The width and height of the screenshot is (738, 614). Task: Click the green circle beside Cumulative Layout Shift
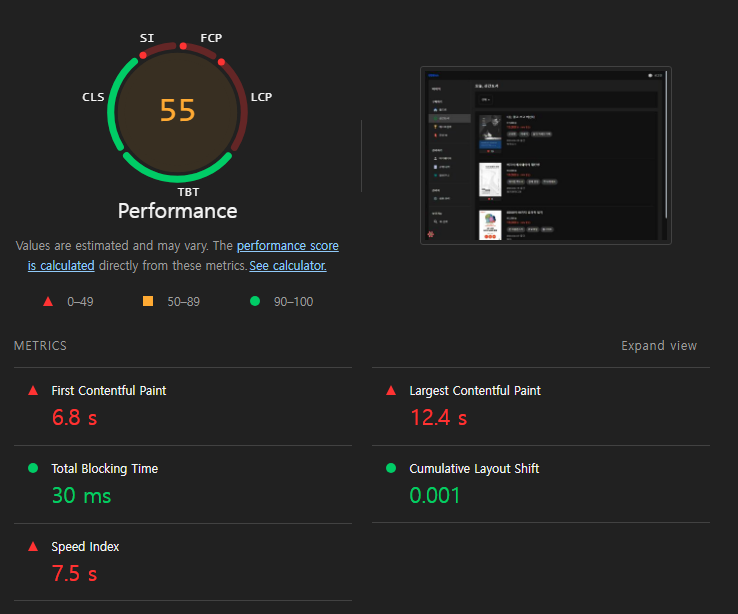coord(391,468)
